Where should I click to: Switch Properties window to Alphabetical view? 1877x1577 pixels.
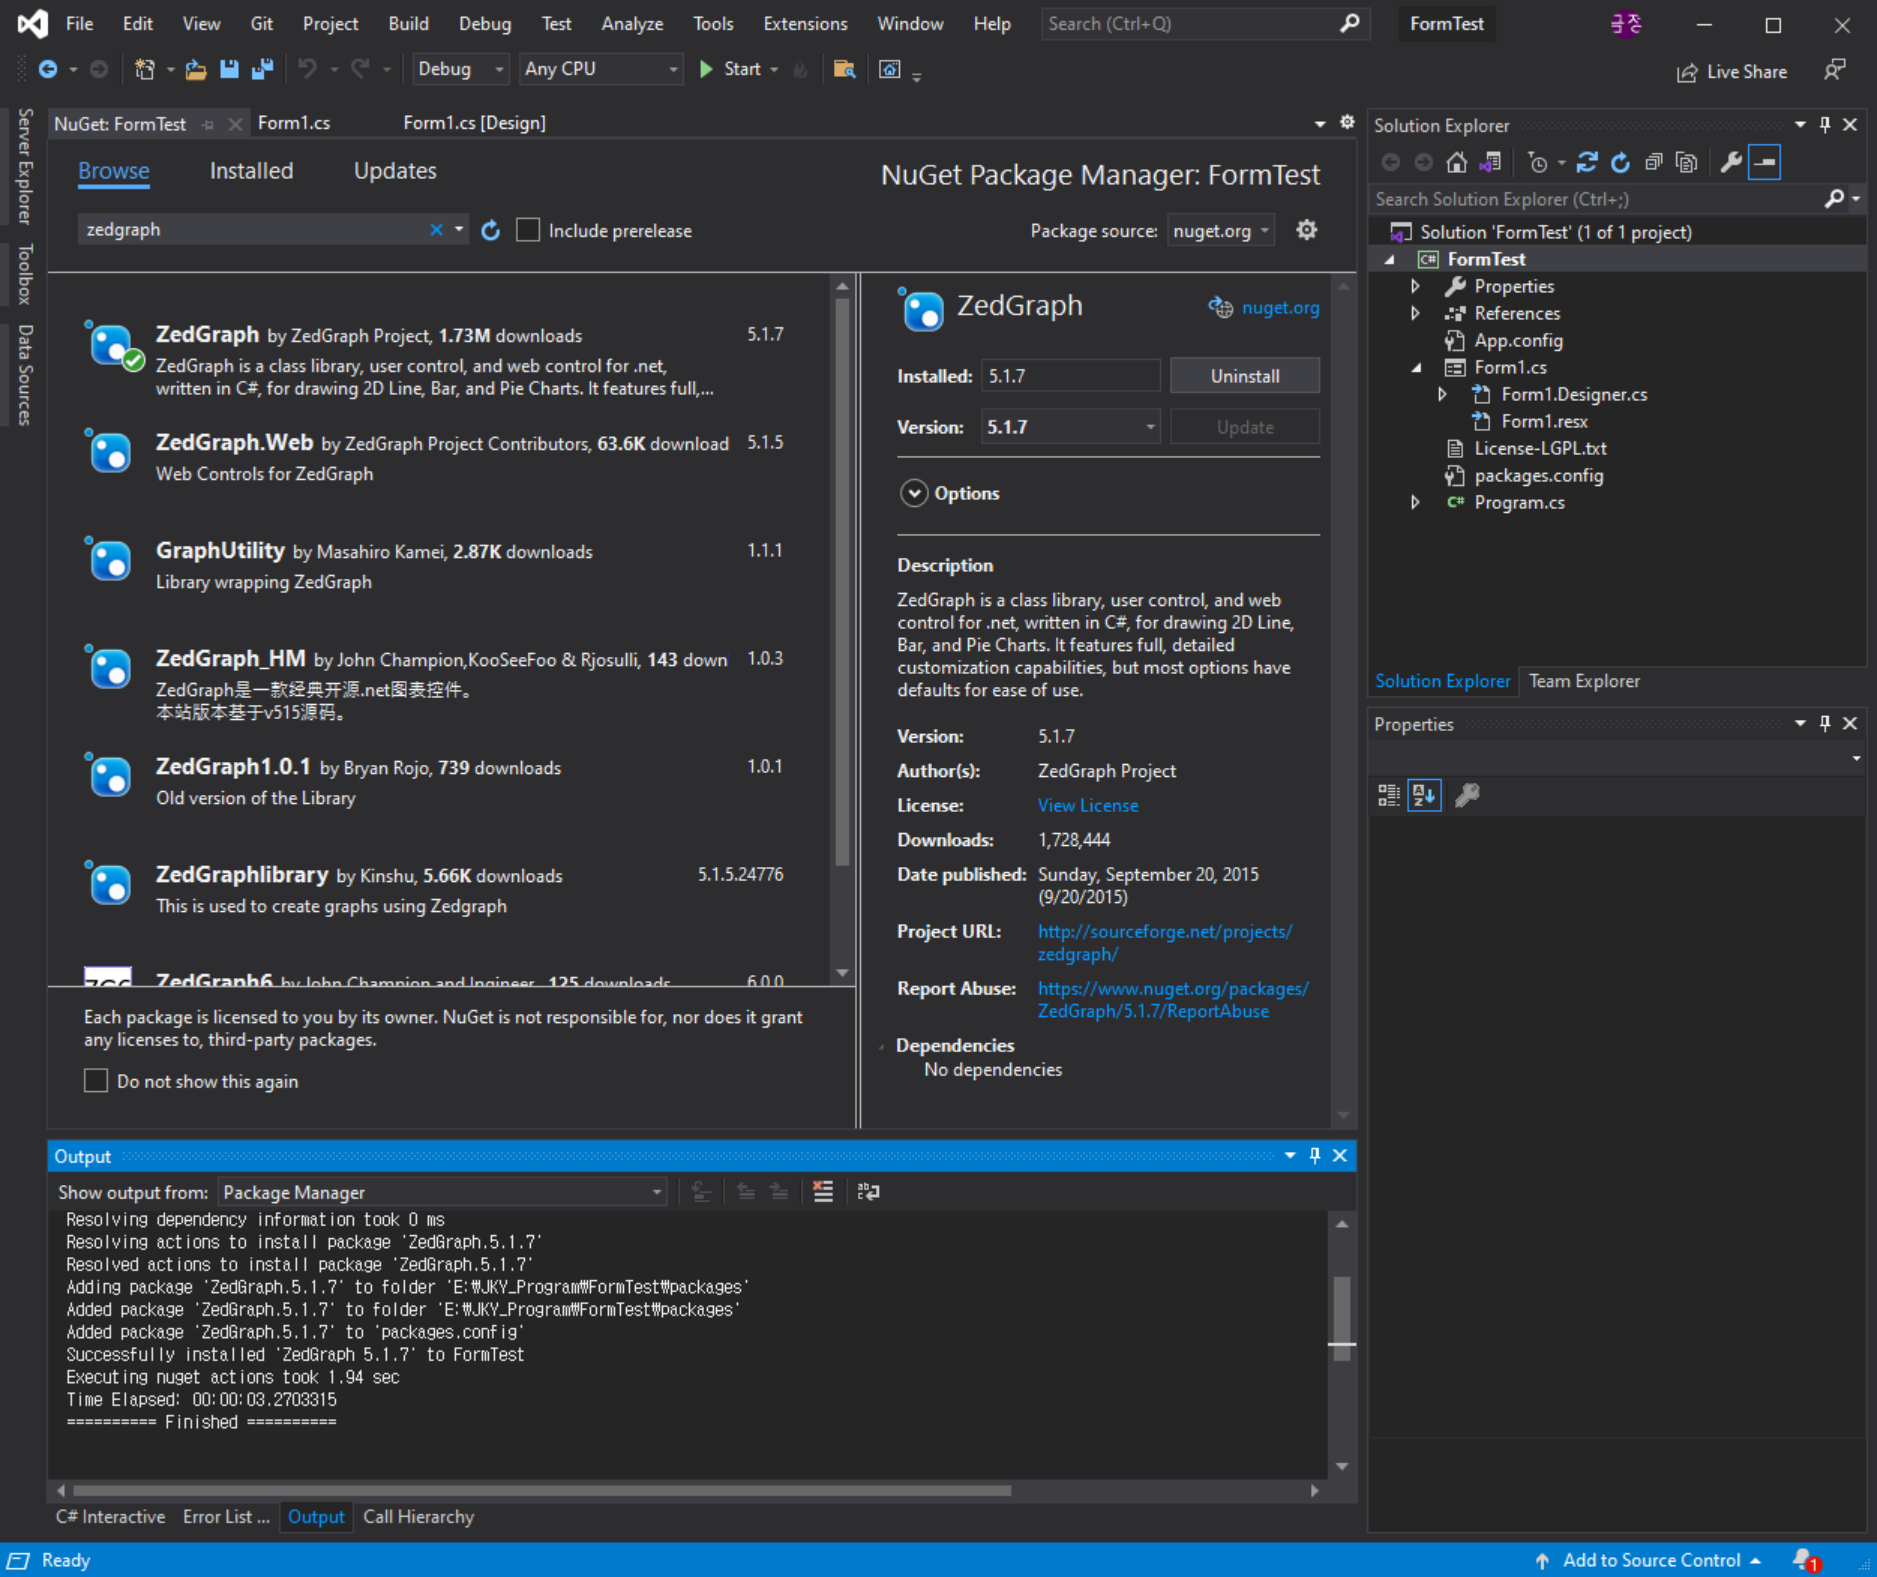pyautogui.click(x=1424, y=796)
